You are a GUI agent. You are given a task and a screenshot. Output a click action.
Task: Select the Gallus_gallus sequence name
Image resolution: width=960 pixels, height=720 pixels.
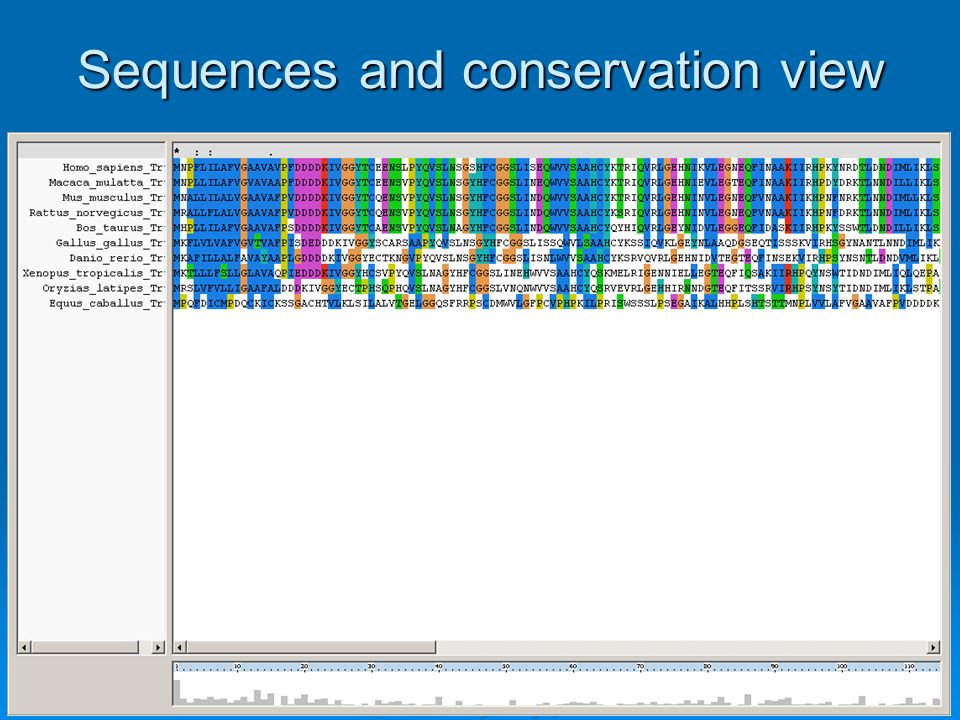110,243
